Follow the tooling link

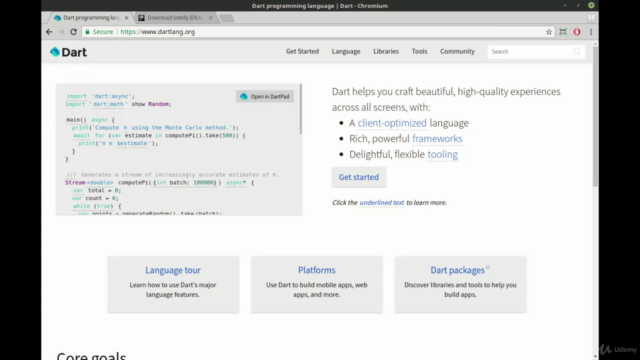(442, 154)
